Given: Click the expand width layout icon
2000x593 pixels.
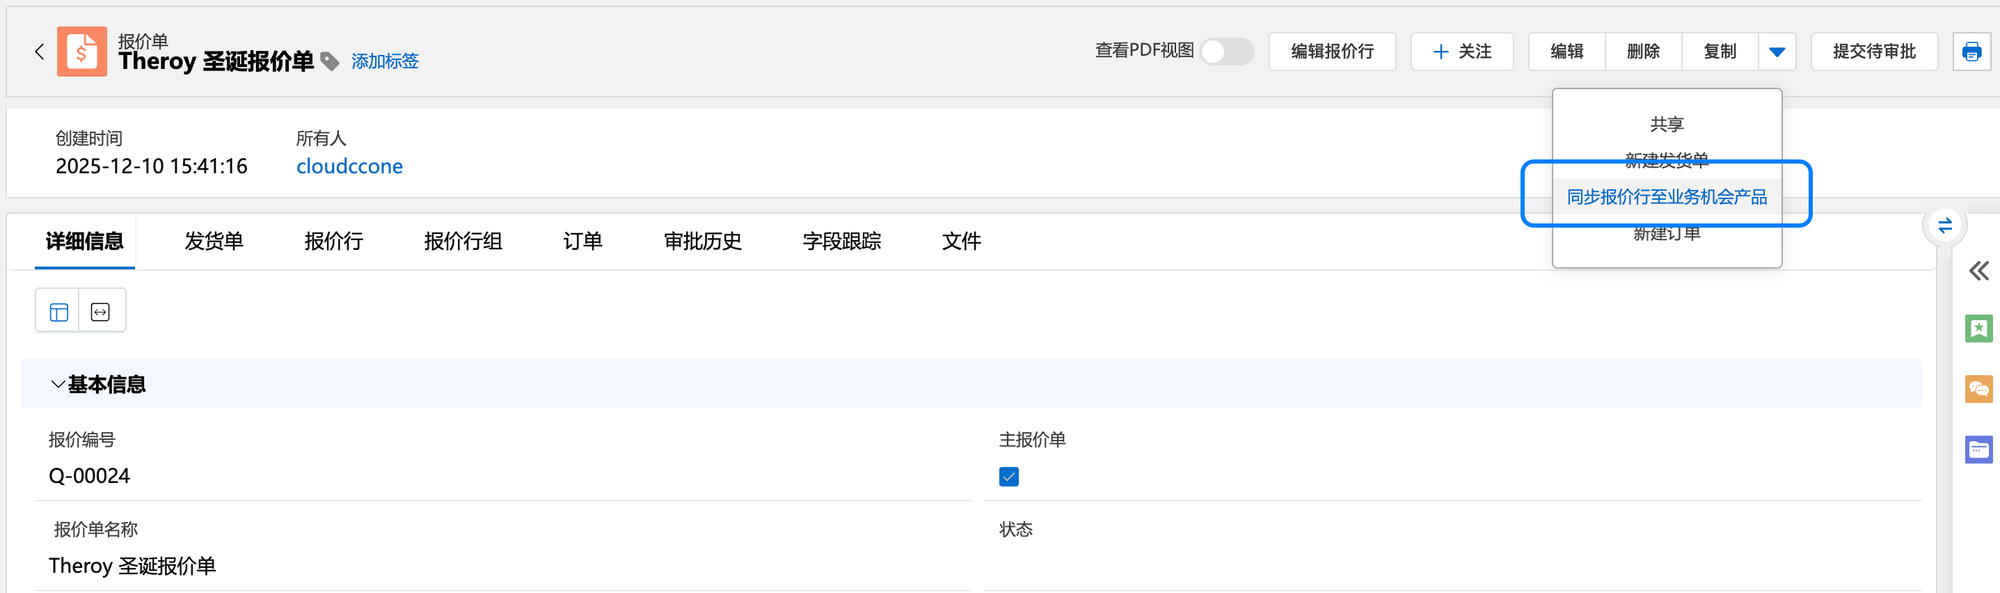Looking at the screenshot, I should click(x=101, y=312).
